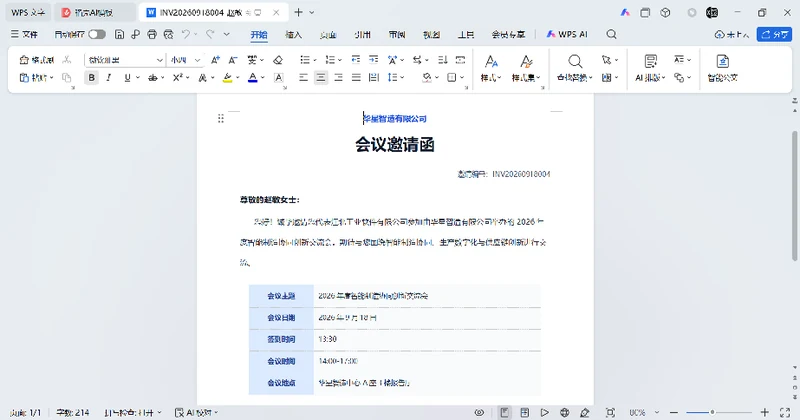Click the new tab plus button
Image resolution: width=800 pixels, height=420 pixels.
[298, 12]
